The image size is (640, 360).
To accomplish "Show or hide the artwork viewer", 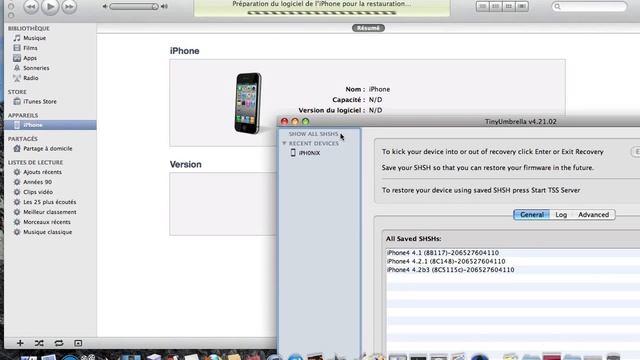I will point(78,343).
